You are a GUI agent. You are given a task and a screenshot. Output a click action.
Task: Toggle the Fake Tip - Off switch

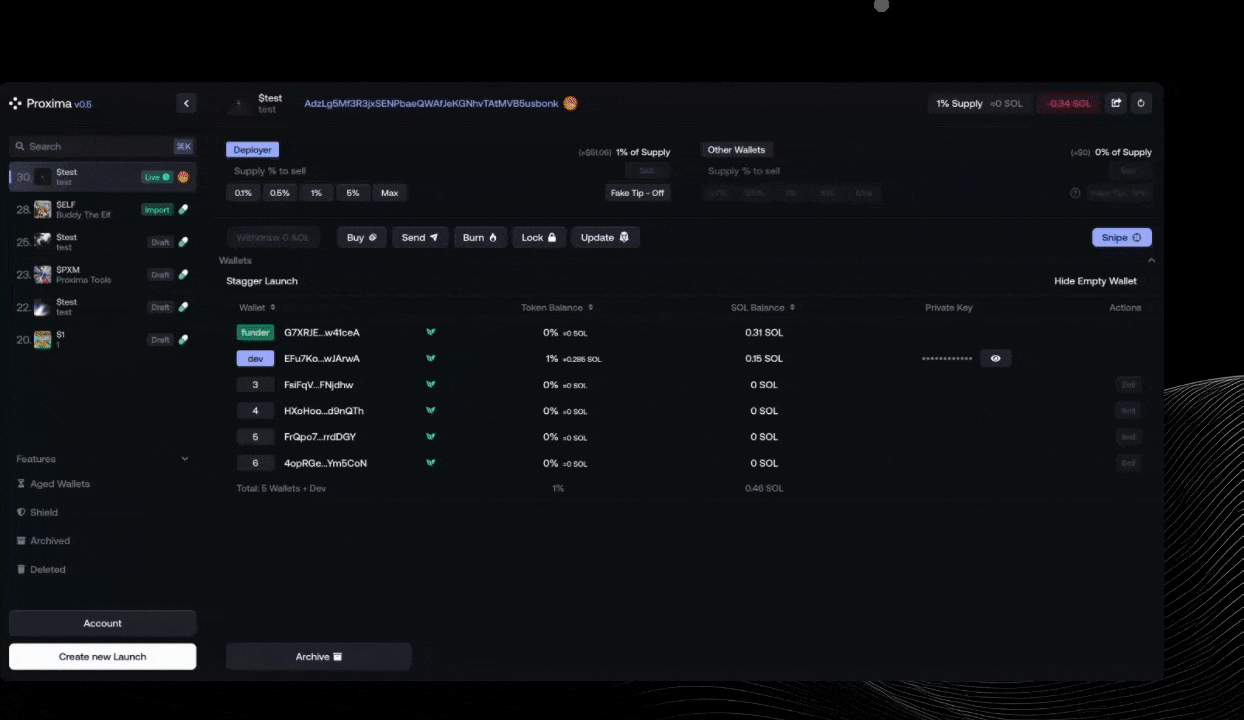(637, 193)
